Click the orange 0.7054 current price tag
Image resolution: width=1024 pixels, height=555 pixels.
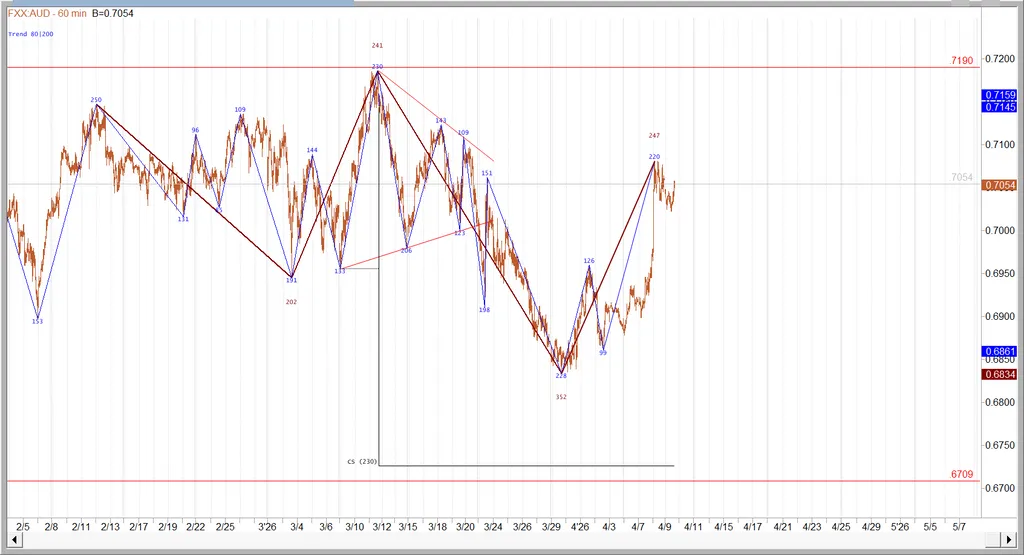click(x=1000, y=185)
